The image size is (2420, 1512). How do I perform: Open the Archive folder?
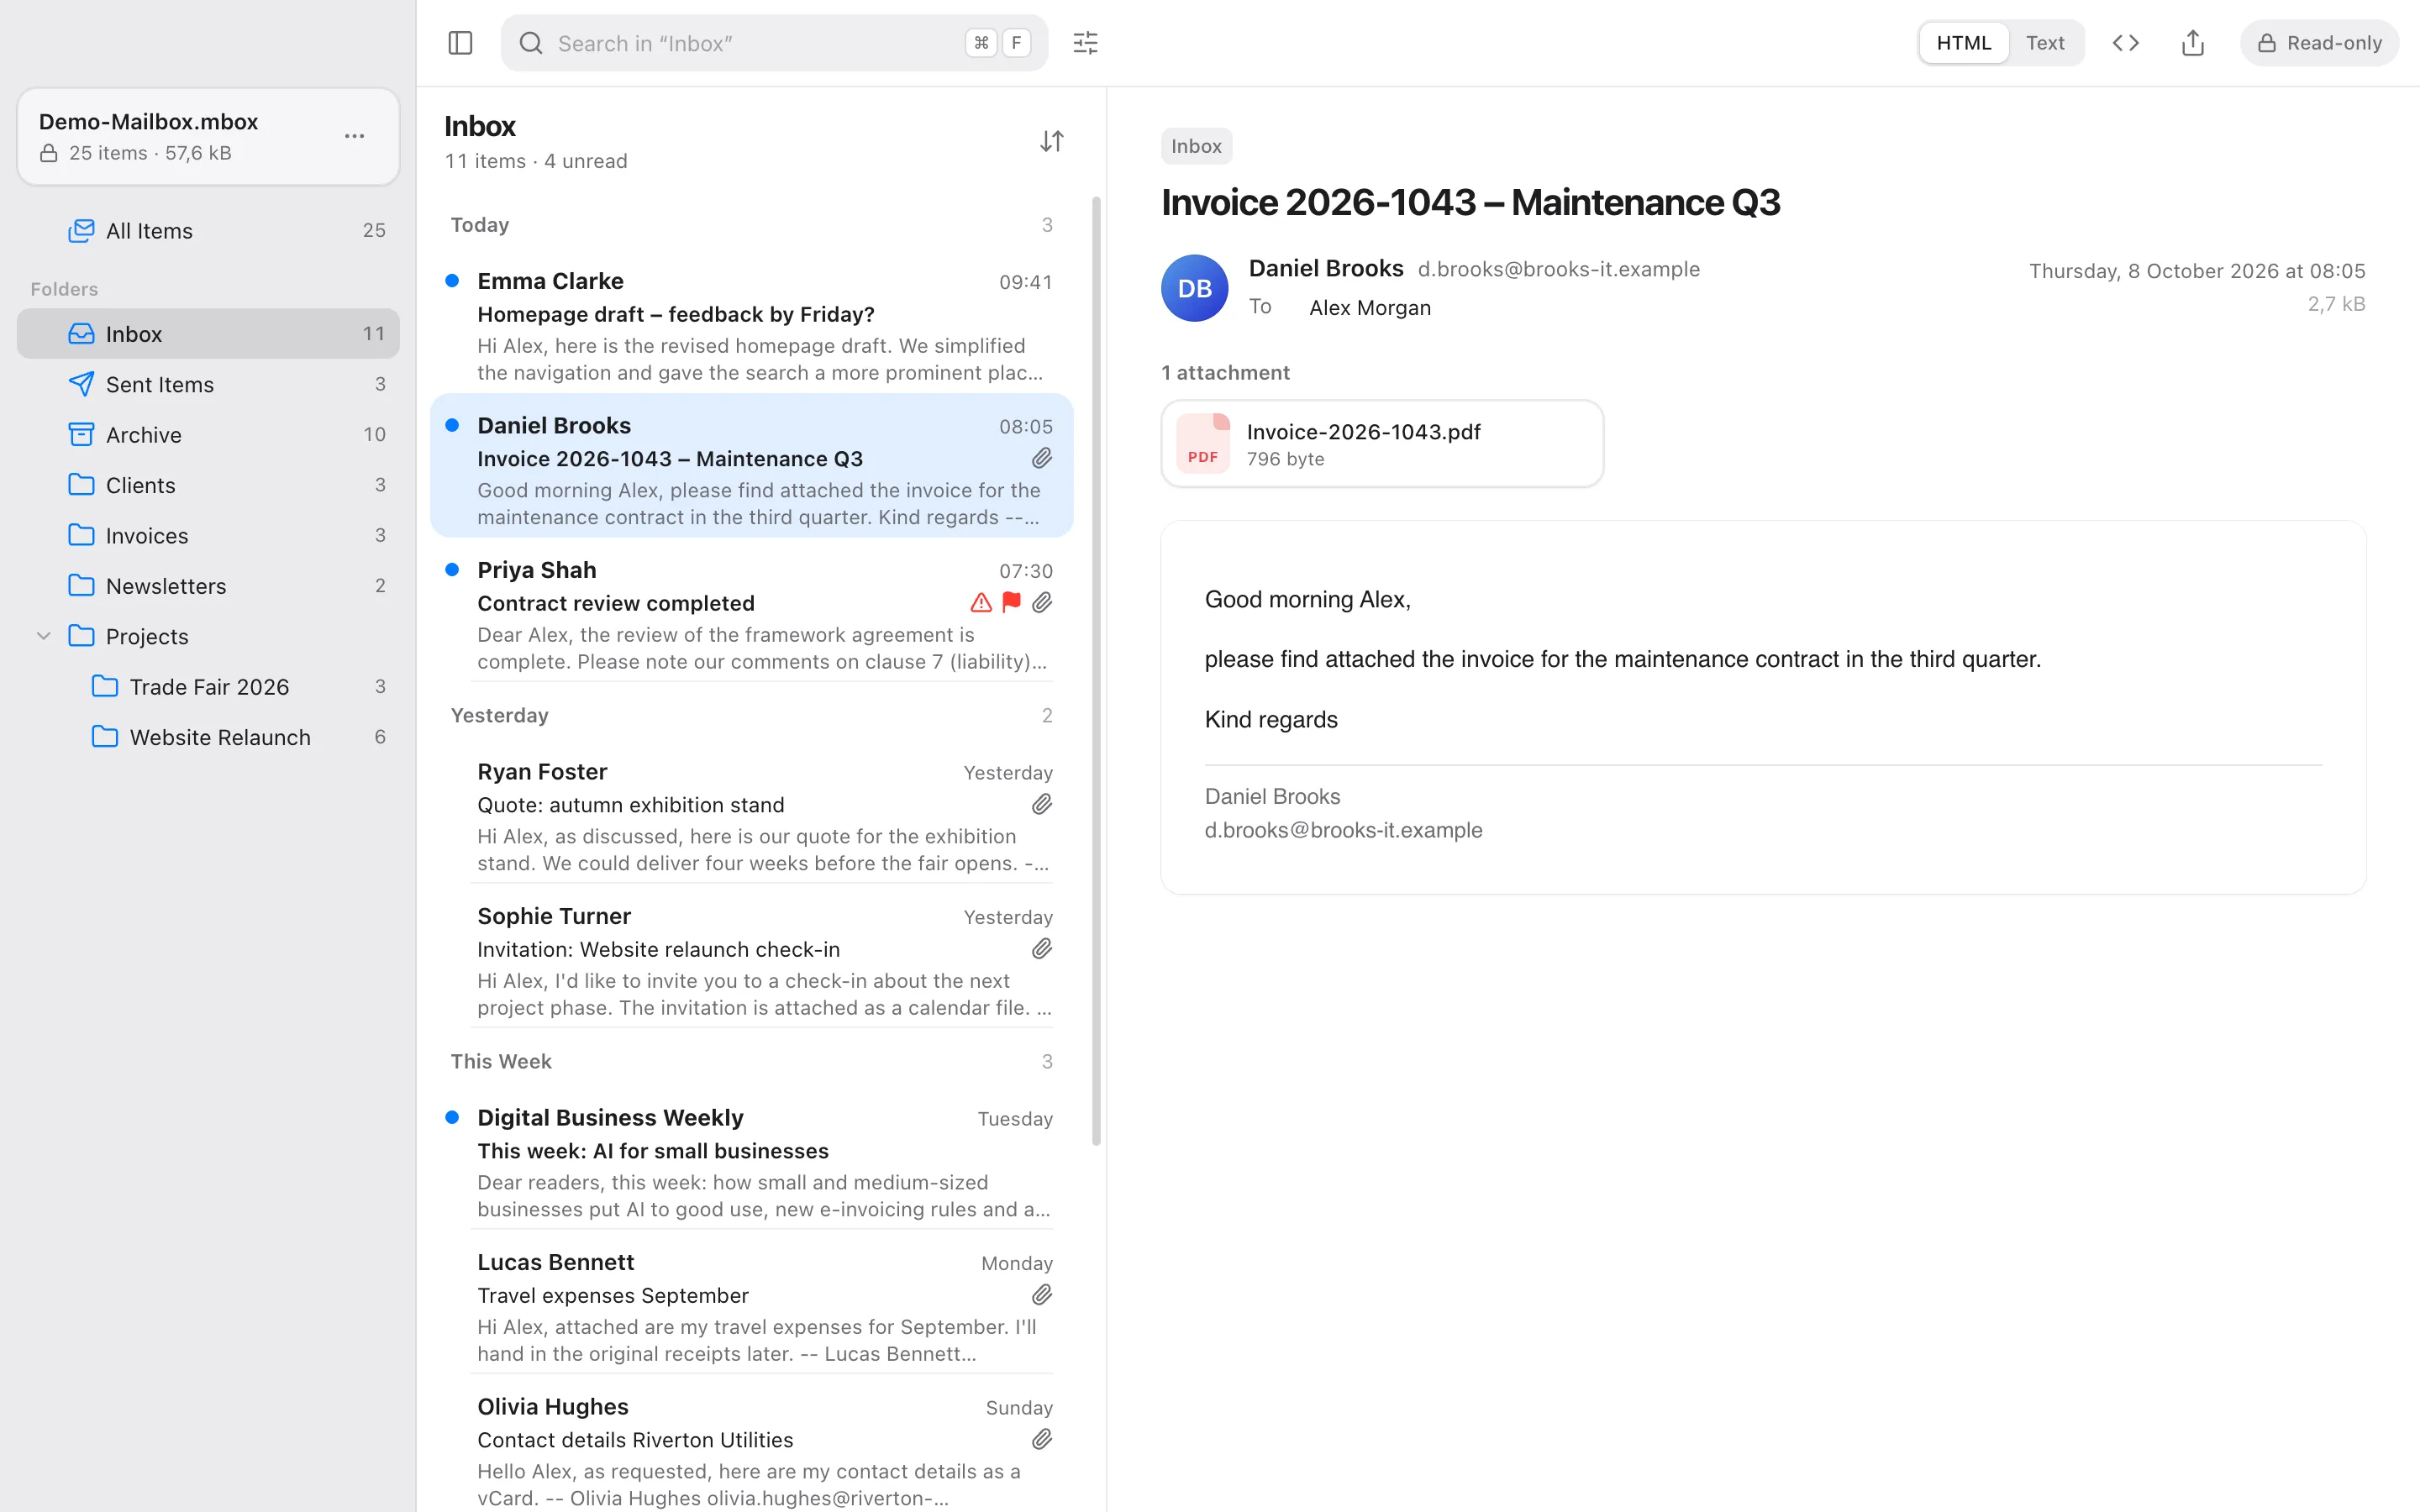click(x=208, y=435)
